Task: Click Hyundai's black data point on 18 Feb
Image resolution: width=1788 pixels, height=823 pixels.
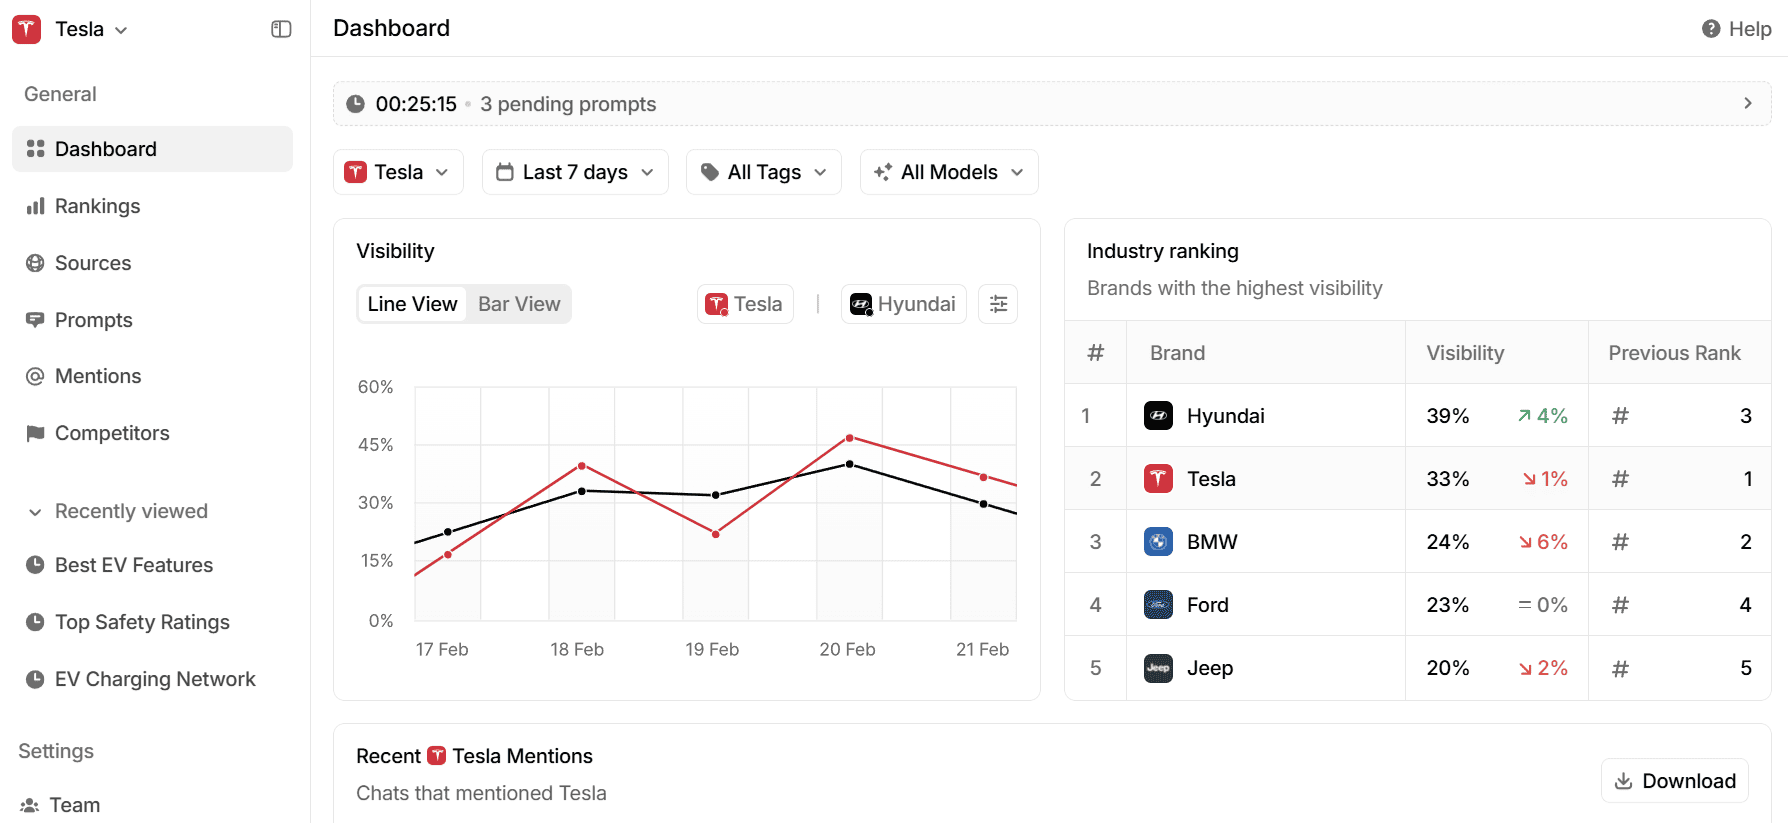Action: (582, 491)
